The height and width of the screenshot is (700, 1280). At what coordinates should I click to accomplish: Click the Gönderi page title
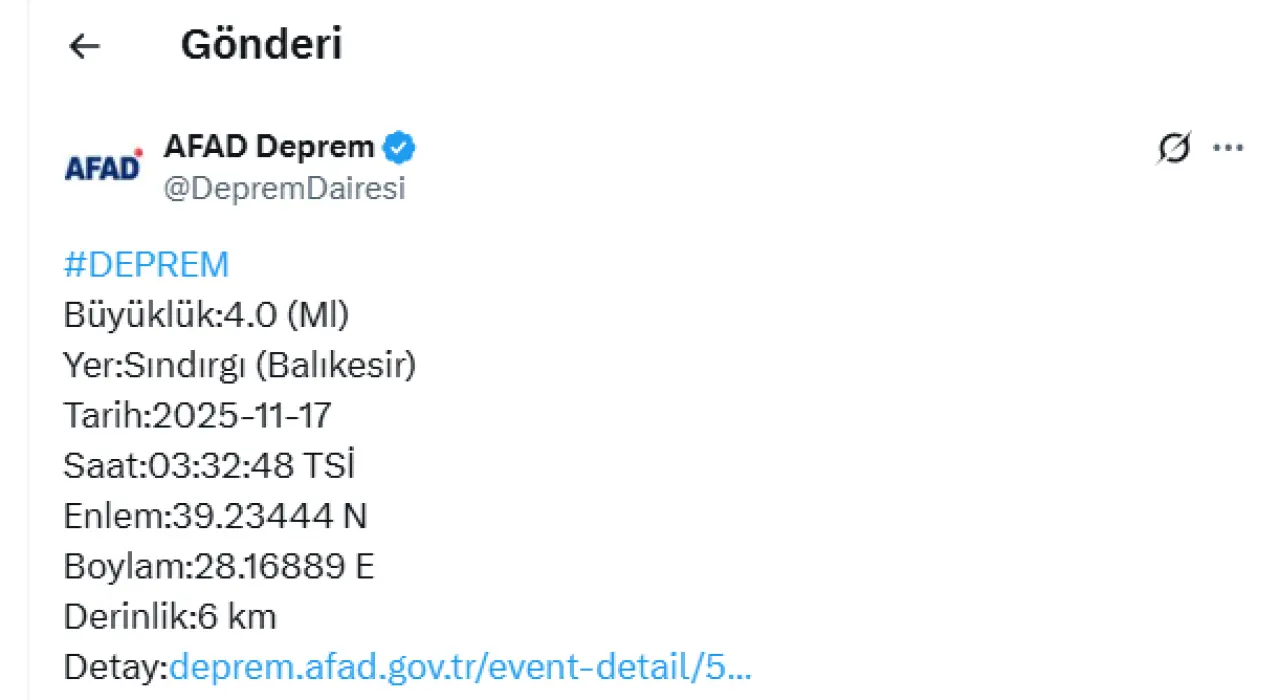click(261, 45)
